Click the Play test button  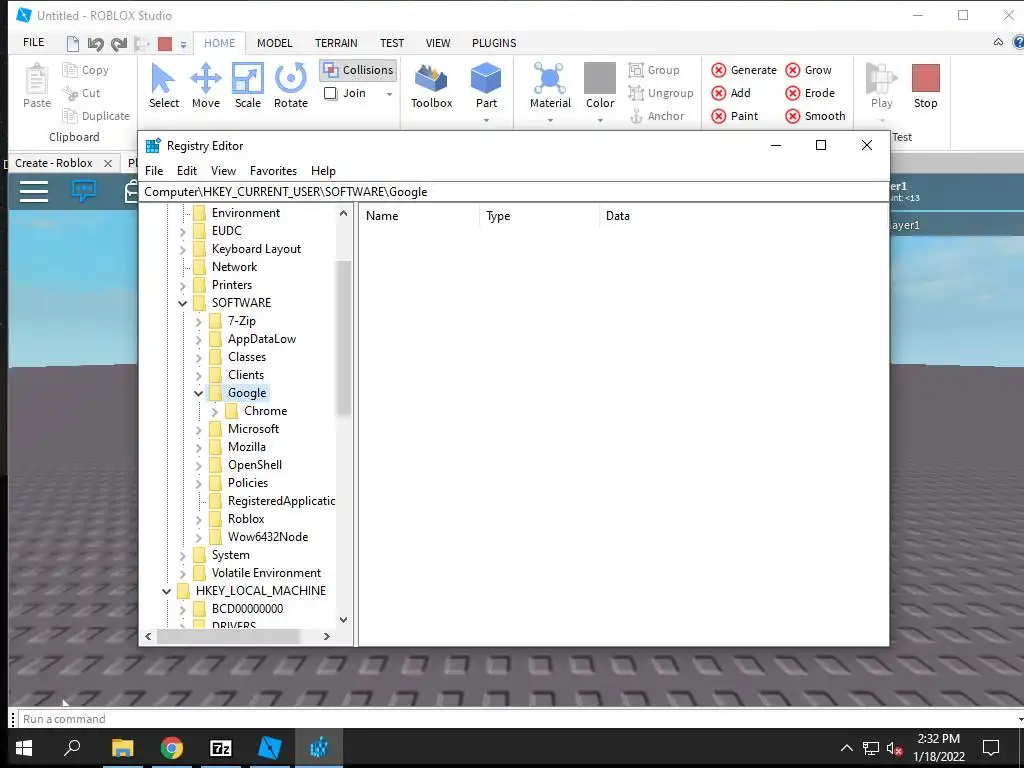(881, 86)
